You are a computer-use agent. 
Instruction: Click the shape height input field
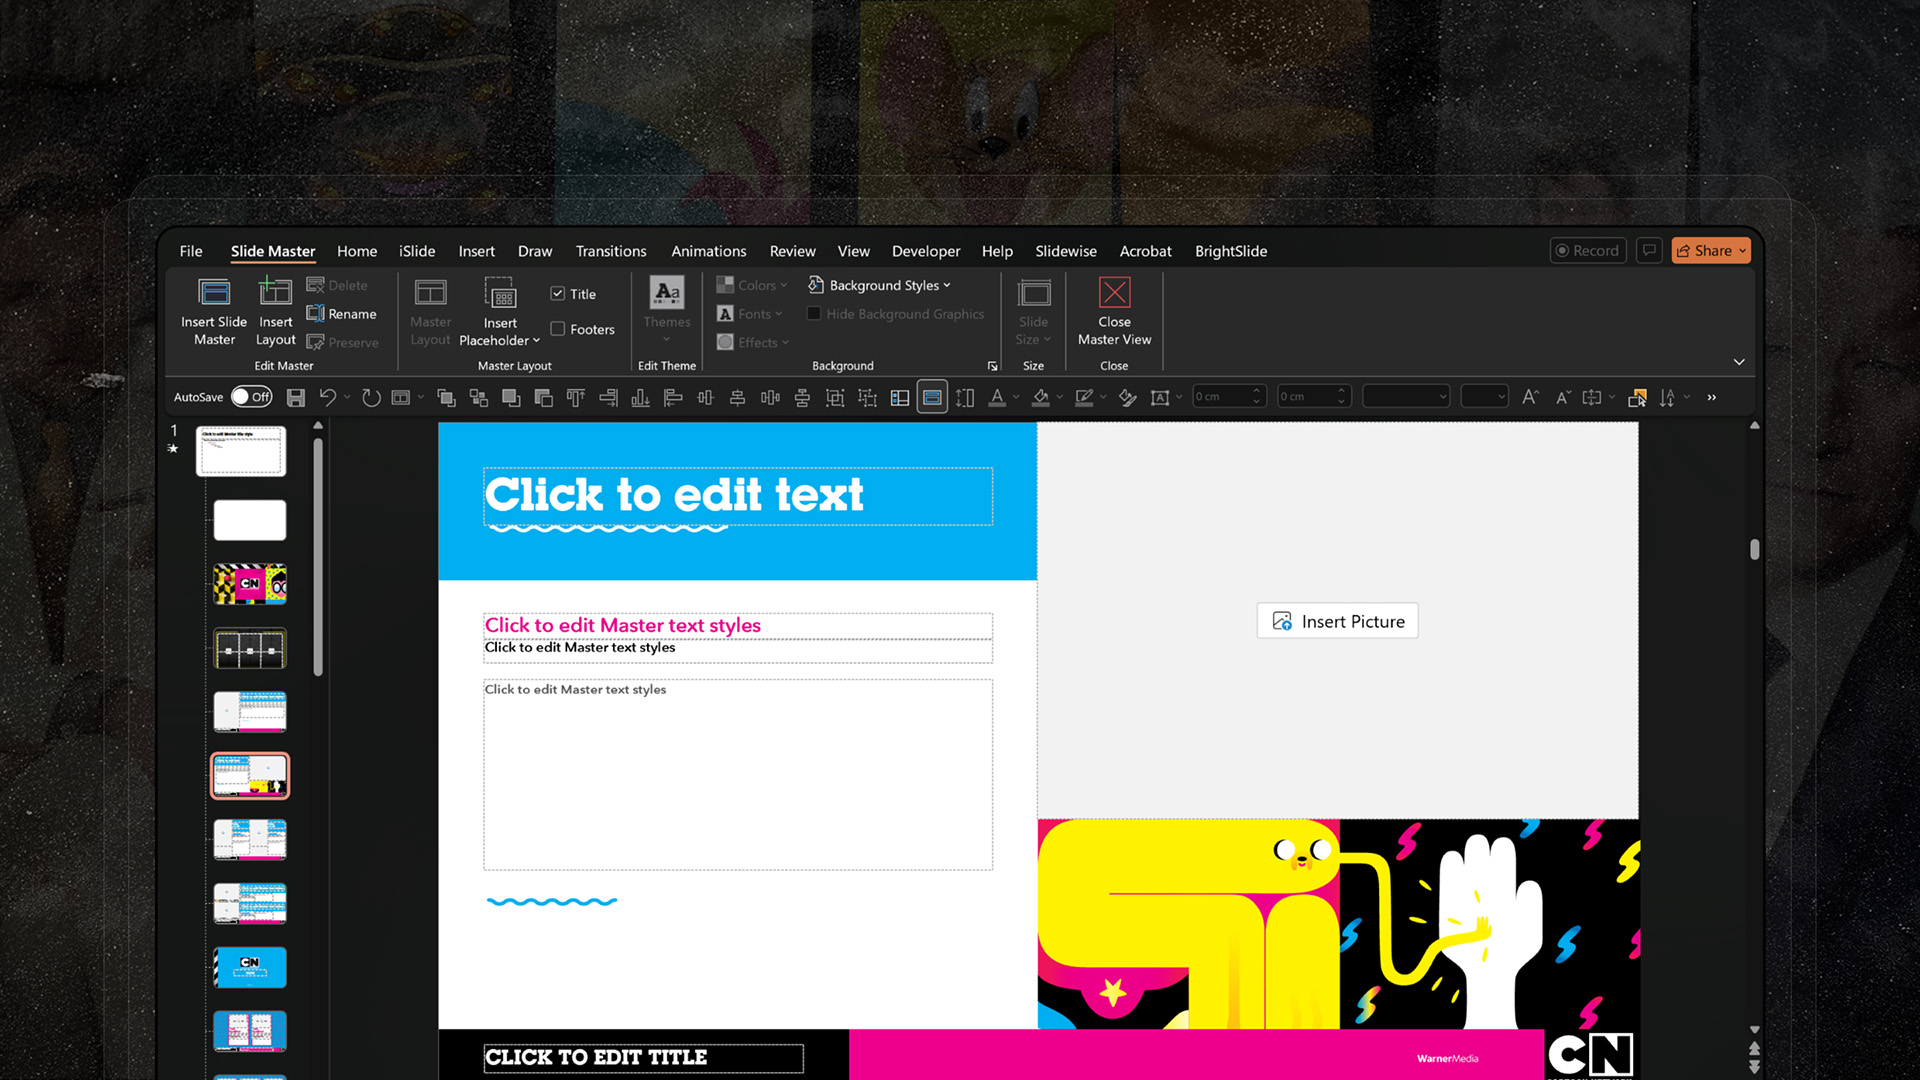click(1229, 397)
